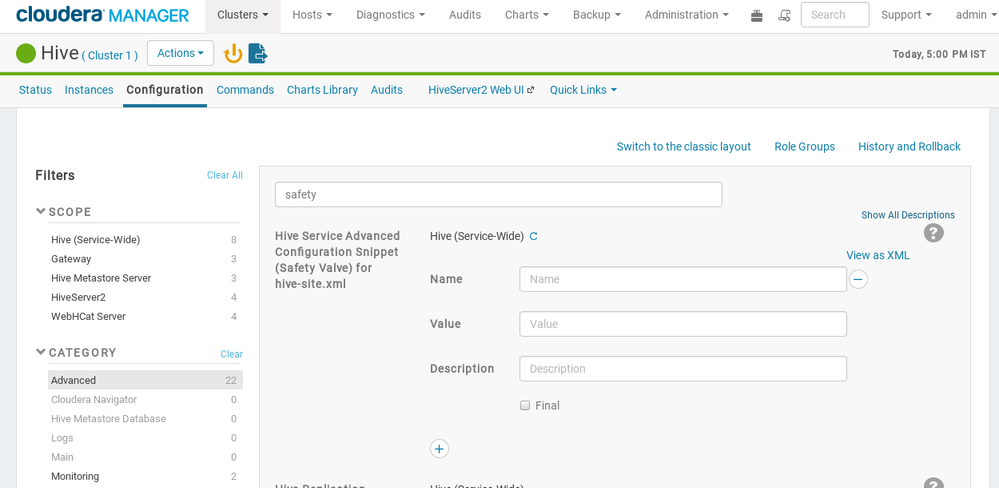999x488 pixels.
Task: Open the running commands scroll icon
Action: coord(784,15)
